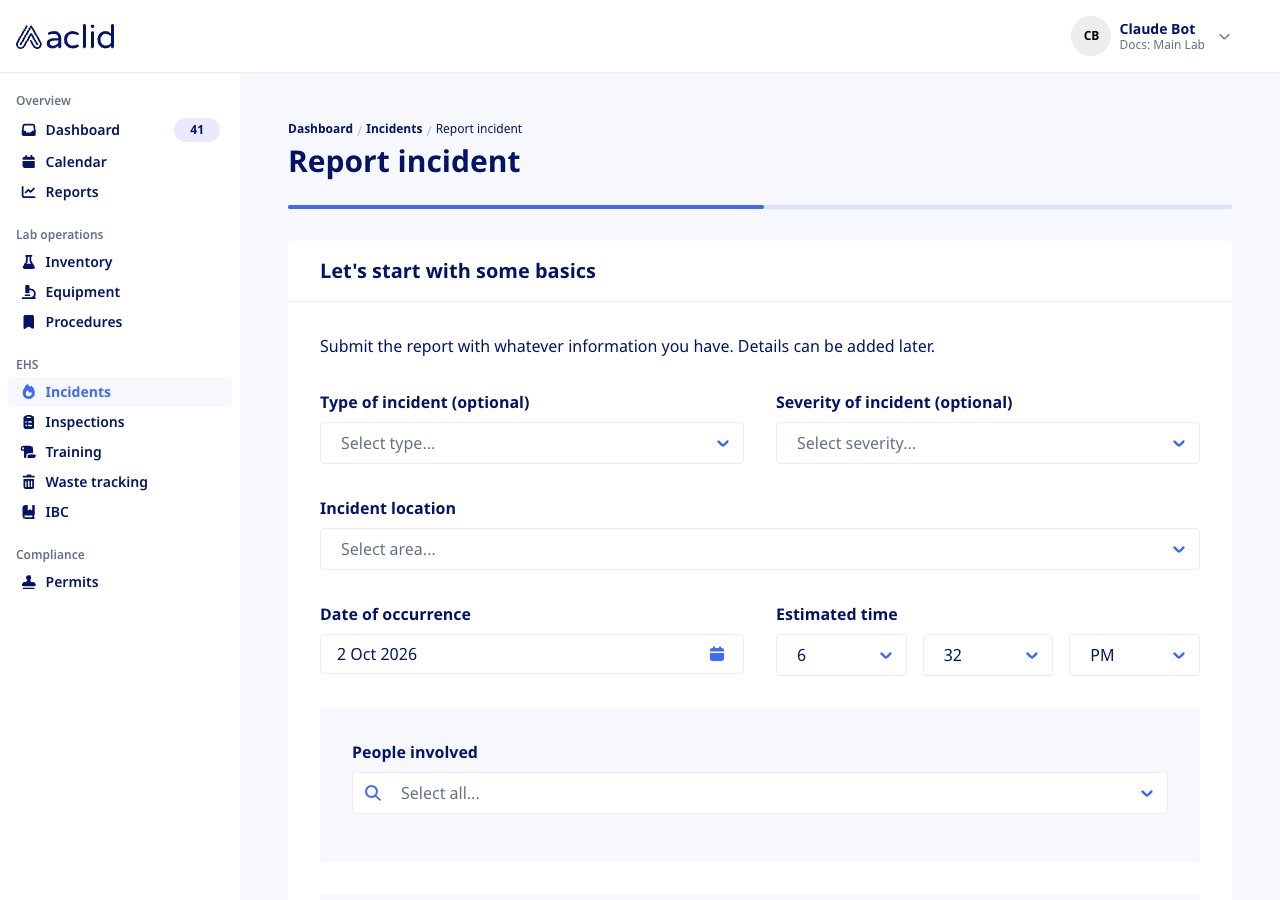Click the Incidents breadcrumb link
Viewport: 1280px width, 900px height.
pyautogui.click(x=394, y=129)
